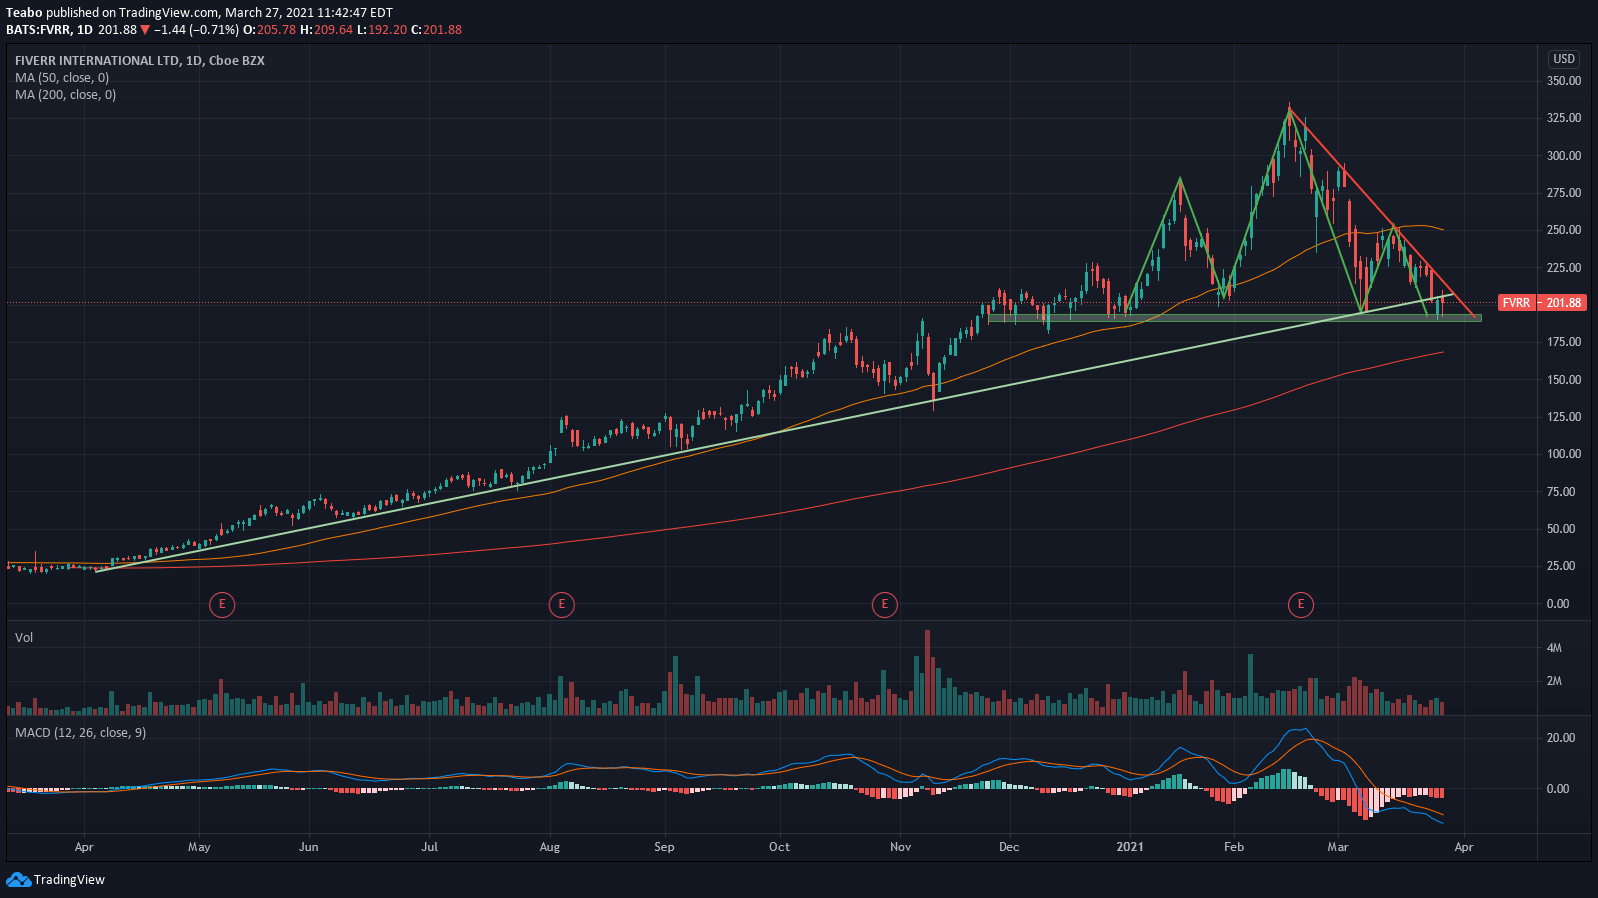Viewport: 1598px width, 898px height.
Task: Click the Sep time axis label
Action: coord(664,847)
